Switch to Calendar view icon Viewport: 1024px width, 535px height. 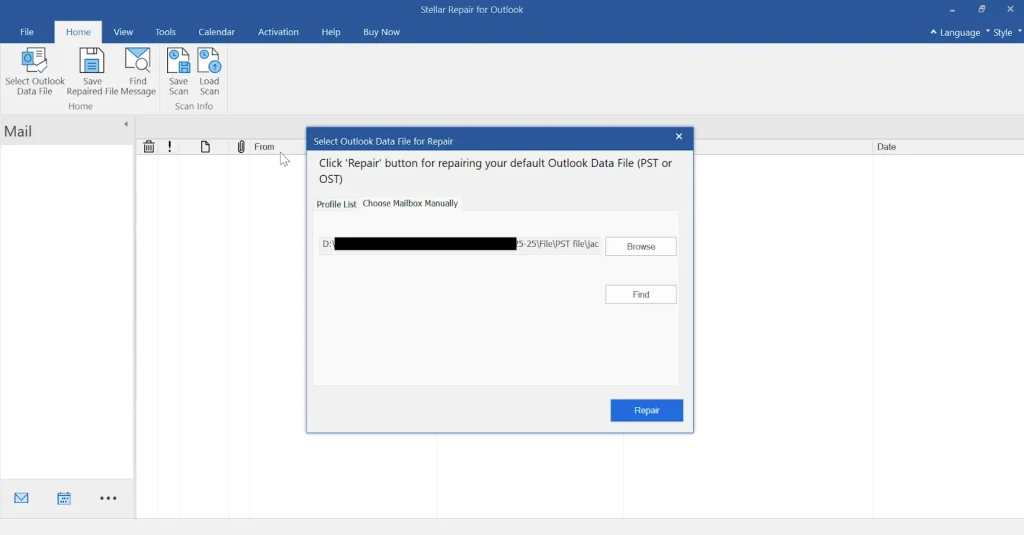click(64, 498)
